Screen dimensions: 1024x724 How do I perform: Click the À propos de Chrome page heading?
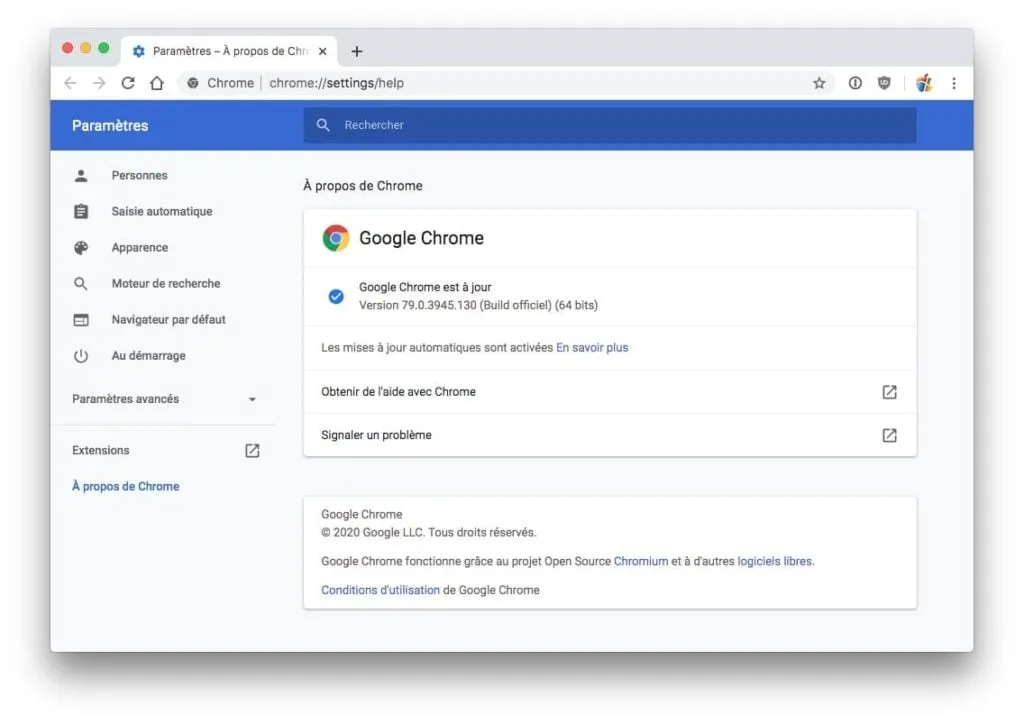tap(362, 185)
